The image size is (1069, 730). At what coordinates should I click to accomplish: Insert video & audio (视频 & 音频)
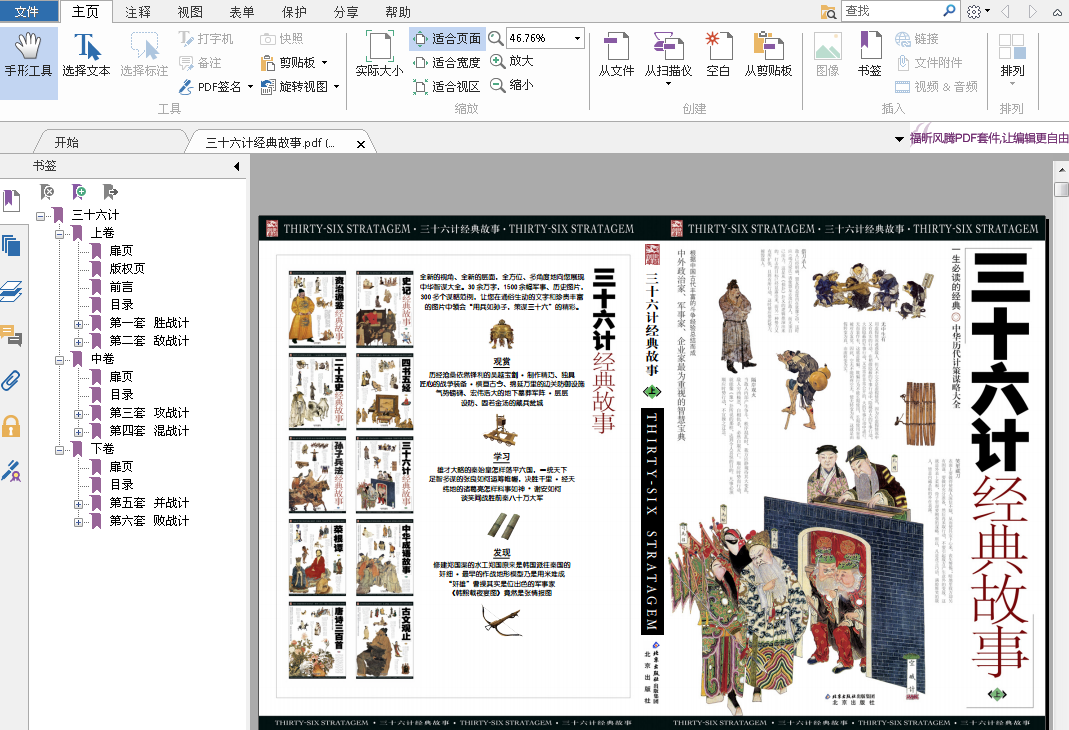click(x=936, y=87)
